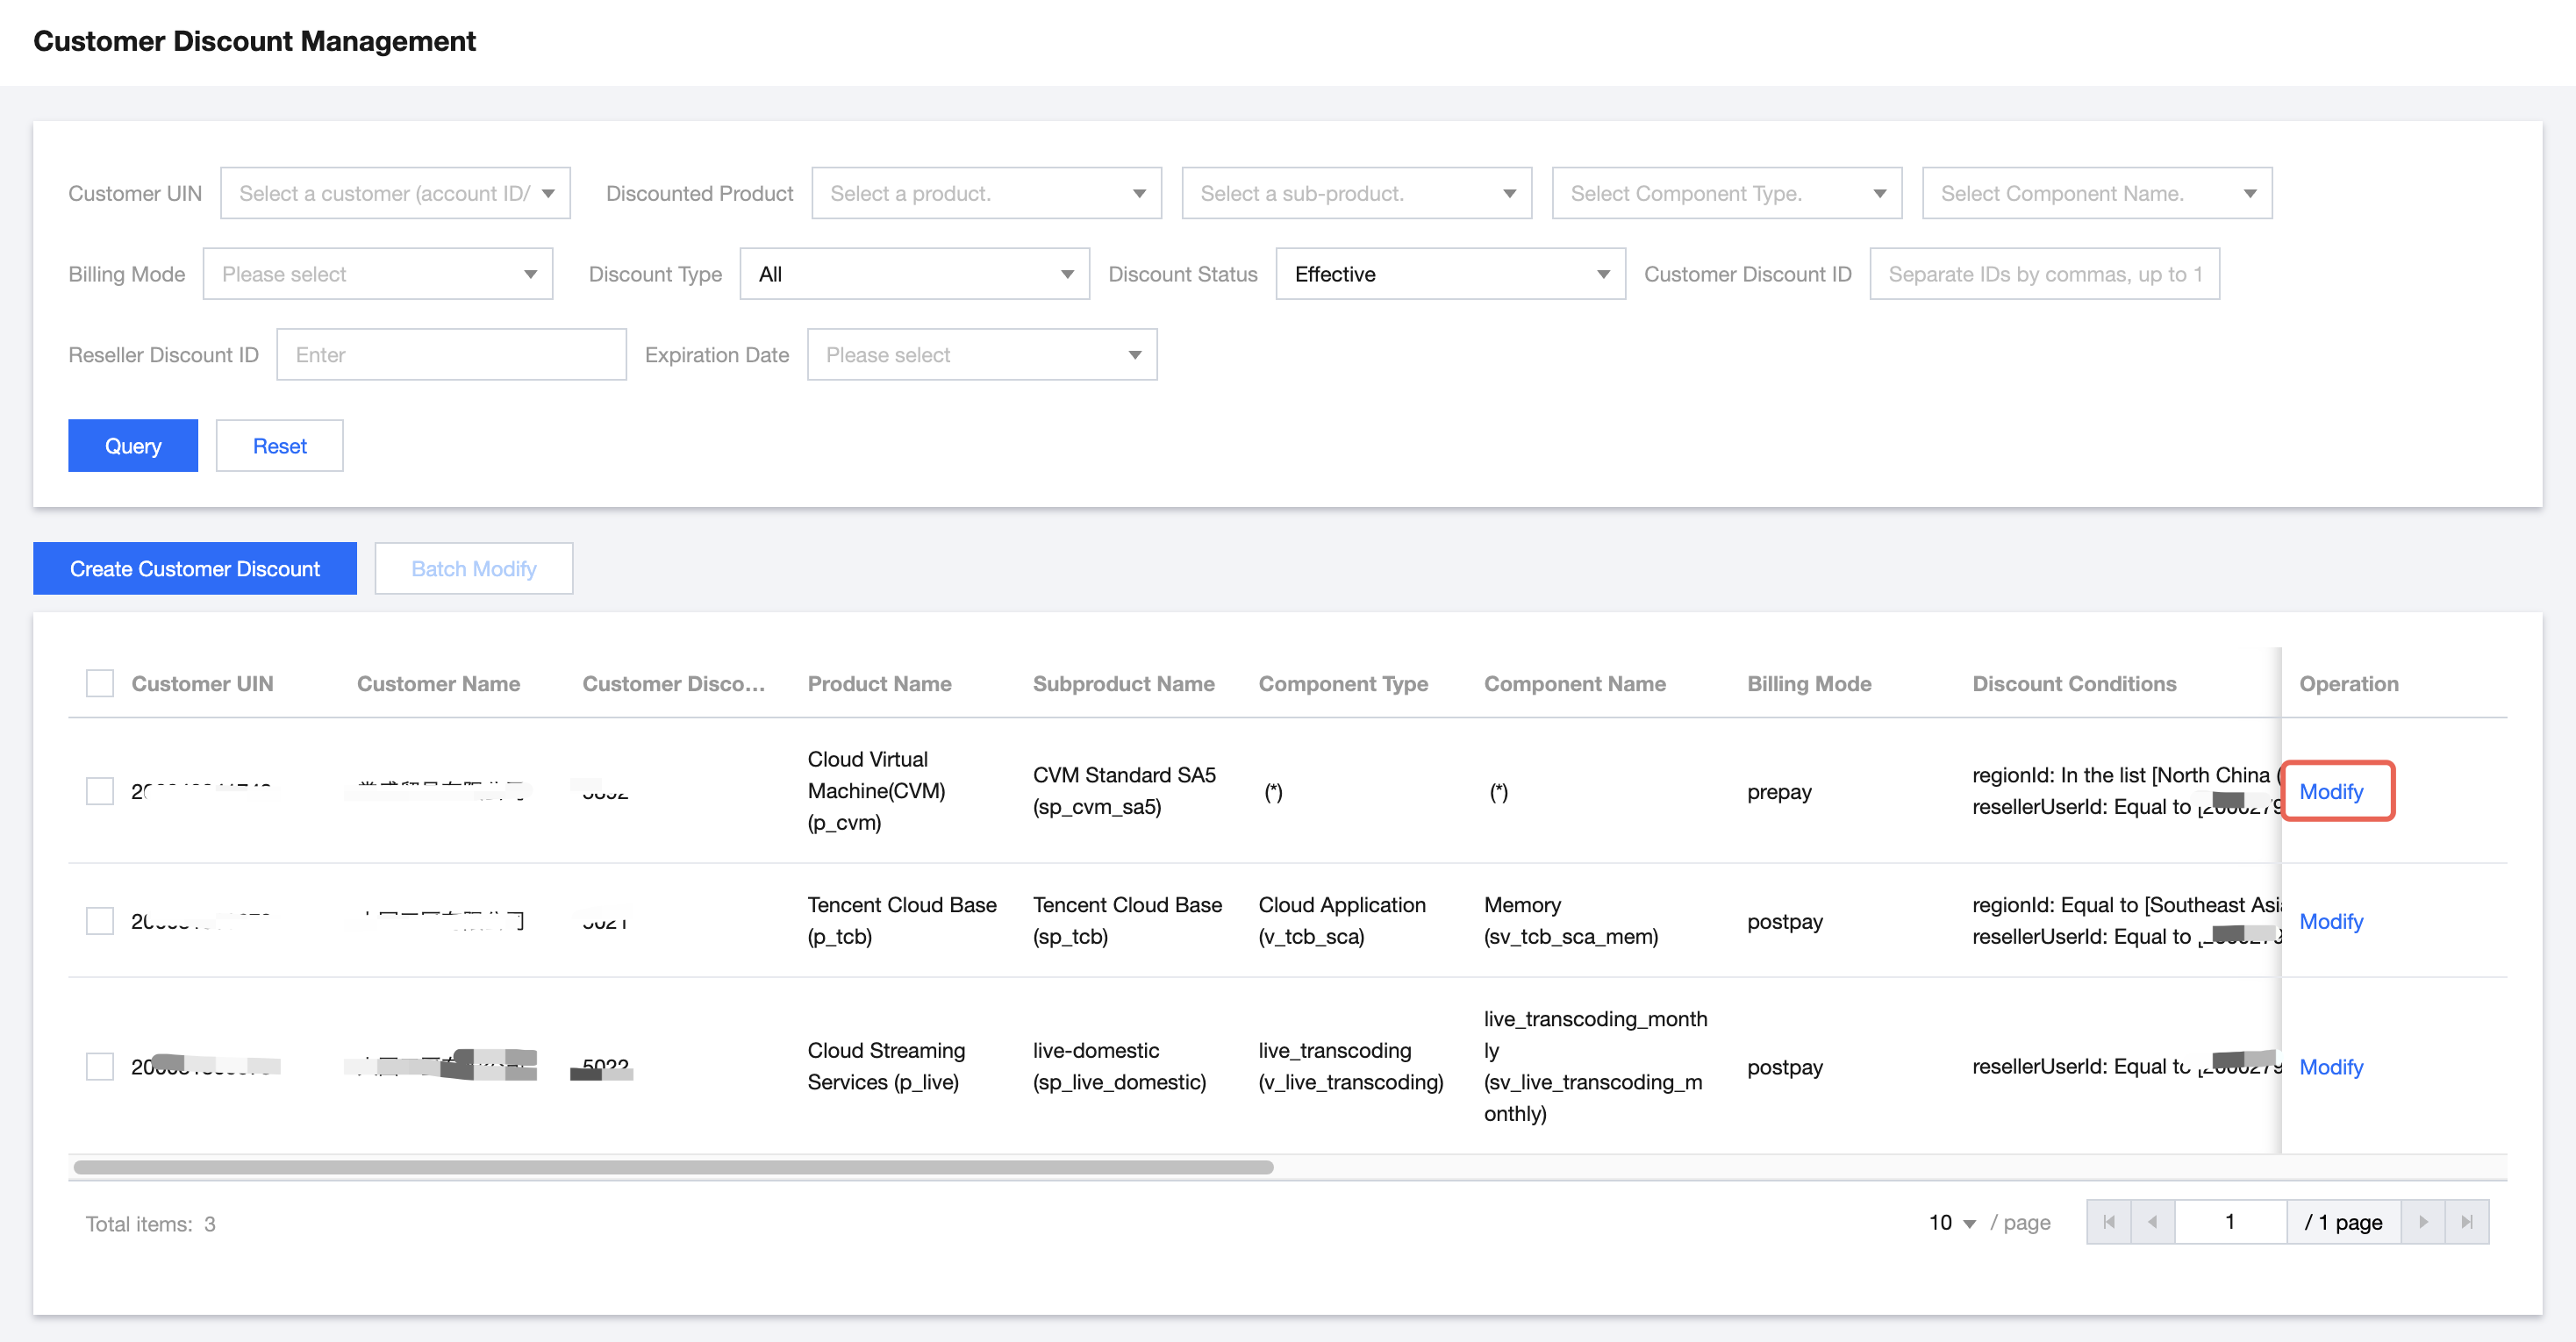
Task: Open the Customer UIN dropdown
Action: tap(395, 193)
